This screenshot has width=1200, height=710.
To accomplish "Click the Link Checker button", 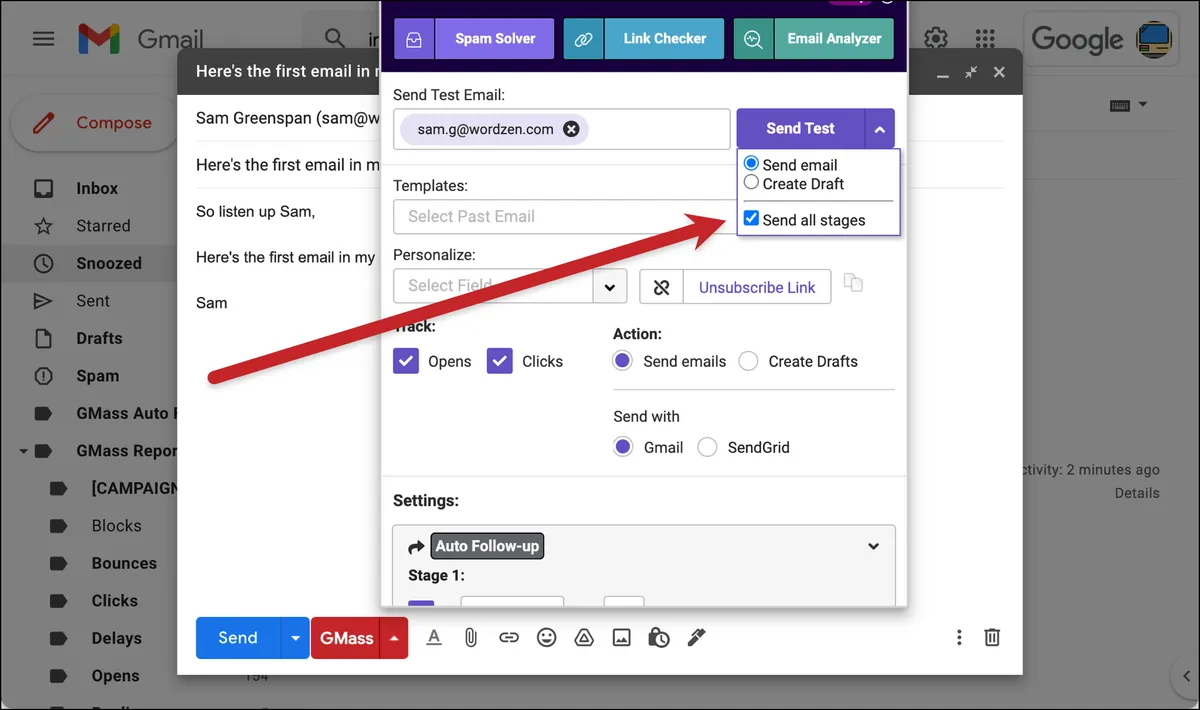I will (665, 39).
